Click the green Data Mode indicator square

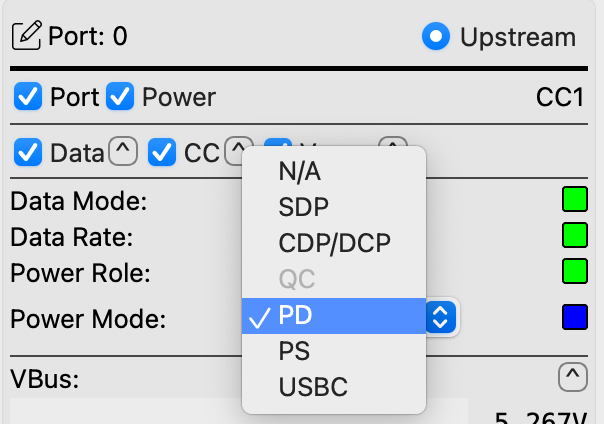[x=574, y=199]
